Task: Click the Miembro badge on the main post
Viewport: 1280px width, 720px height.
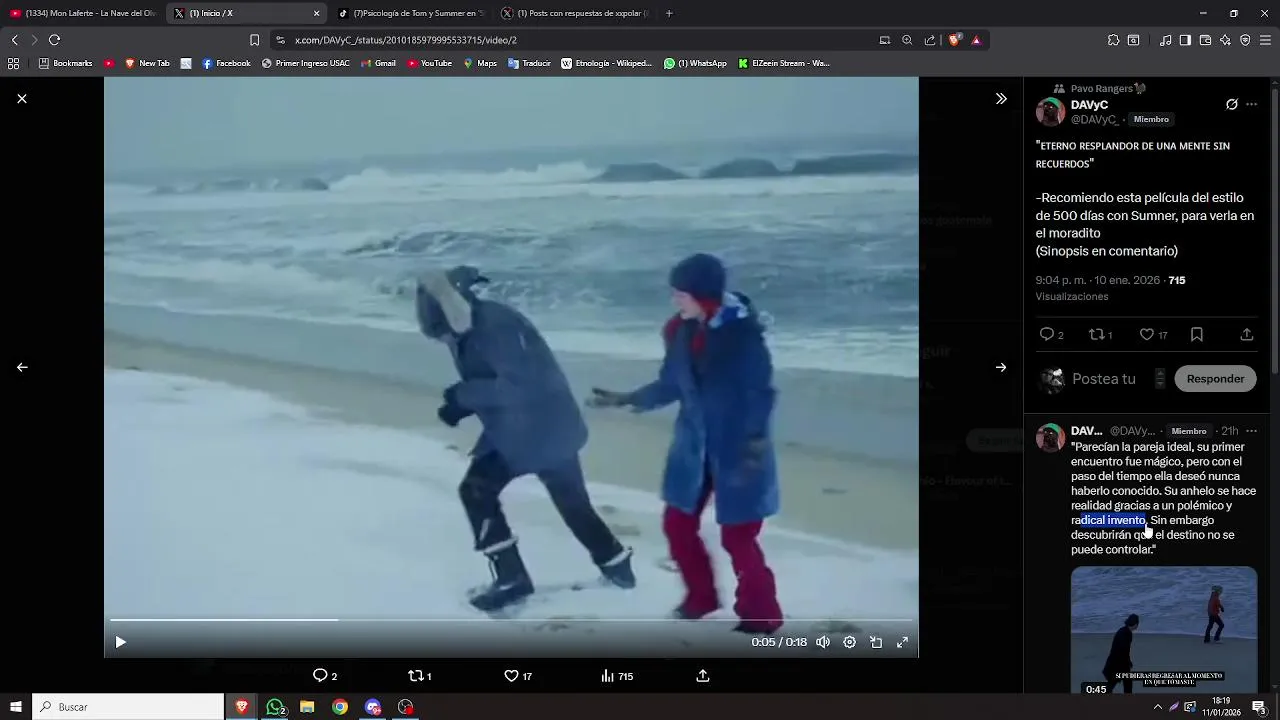Action: pos(1151,119)
